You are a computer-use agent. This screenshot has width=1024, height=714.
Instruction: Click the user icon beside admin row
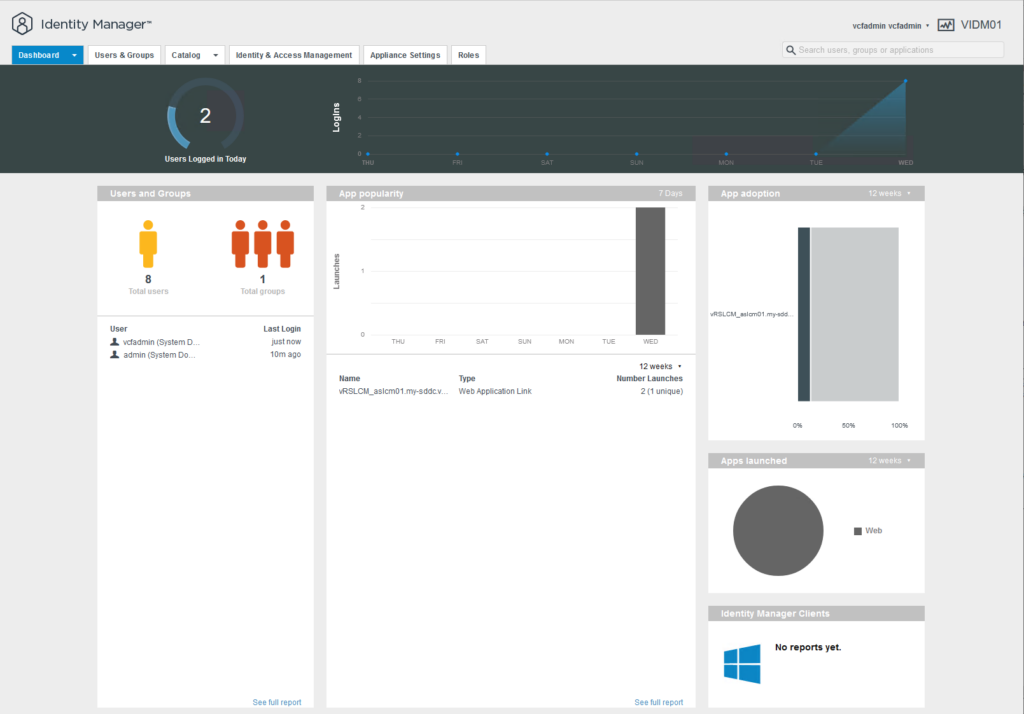point(115,355)
